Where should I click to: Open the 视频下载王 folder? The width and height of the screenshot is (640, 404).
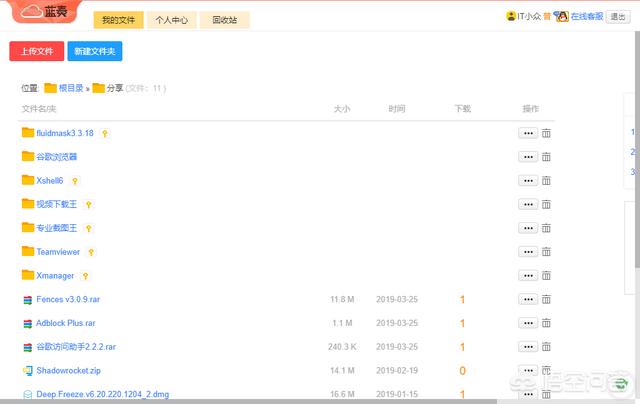(x=57, y=204)
